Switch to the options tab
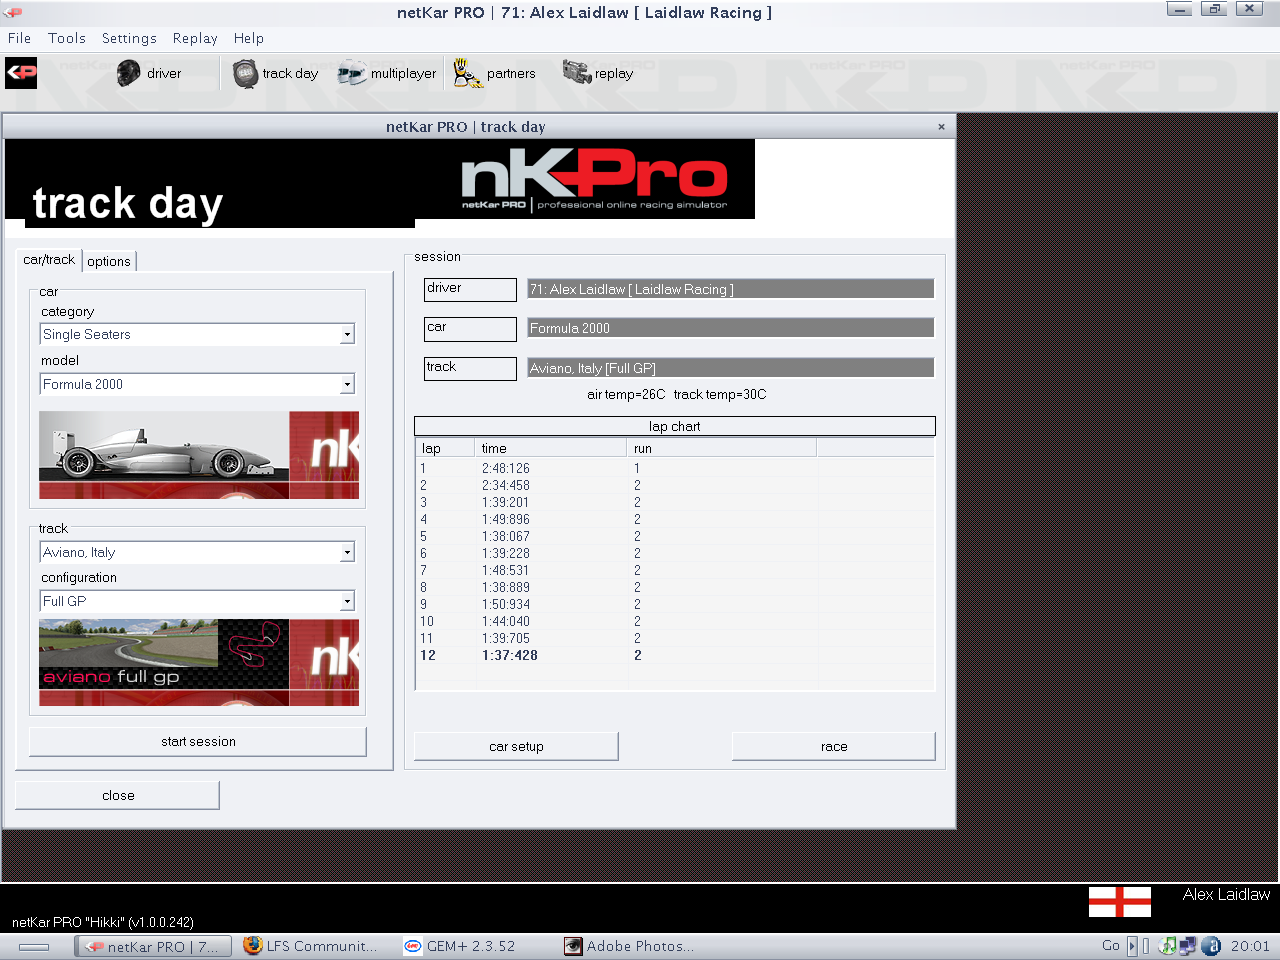1280x960 pixels. pyautogui.click(x=109, y=261)
